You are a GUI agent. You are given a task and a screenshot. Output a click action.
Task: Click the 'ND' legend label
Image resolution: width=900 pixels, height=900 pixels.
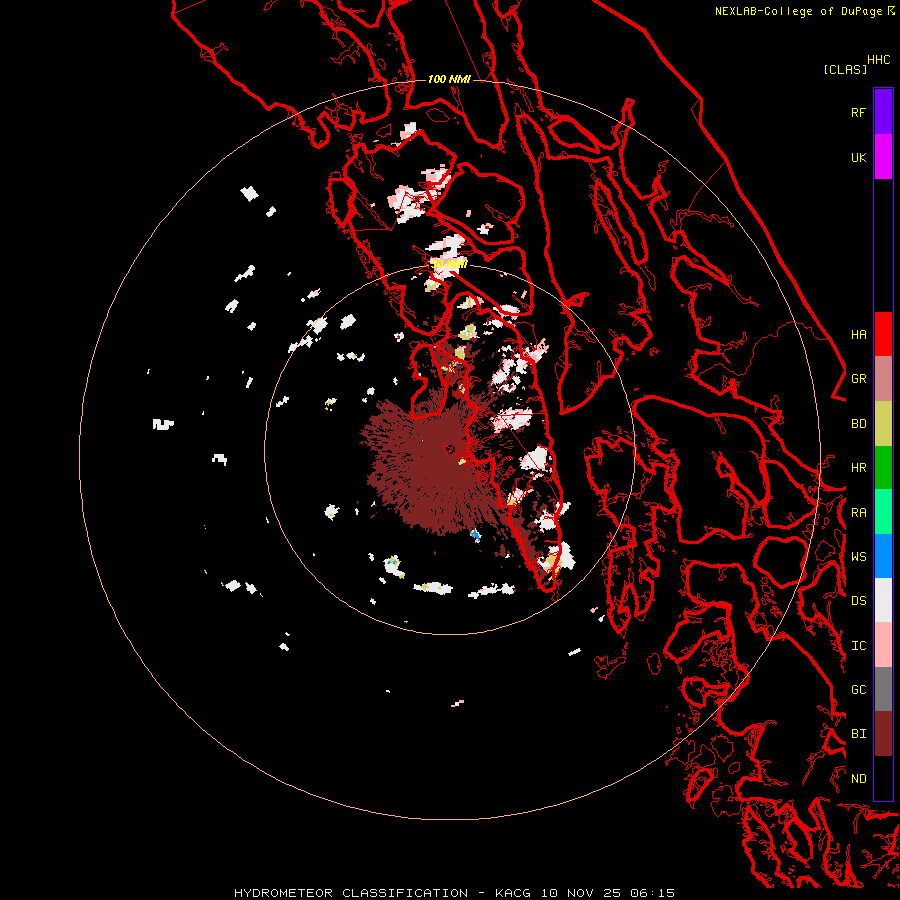click(x=859, y=779)
